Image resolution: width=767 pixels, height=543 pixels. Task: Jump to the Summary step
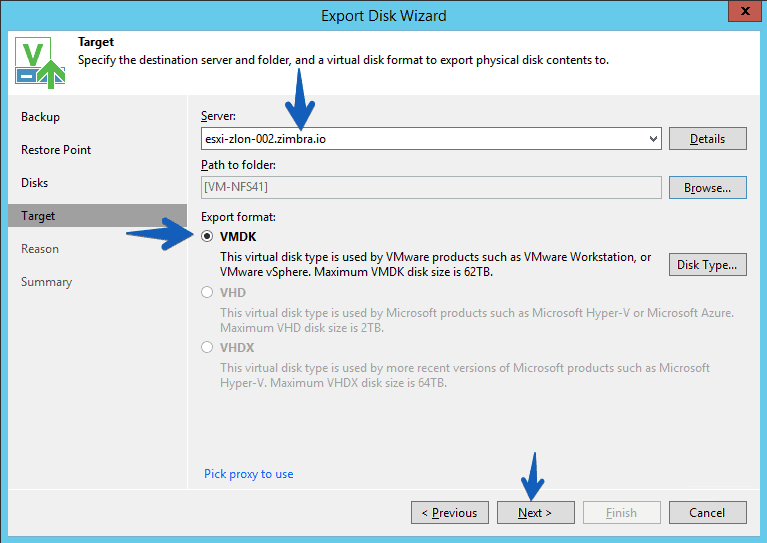46,282
